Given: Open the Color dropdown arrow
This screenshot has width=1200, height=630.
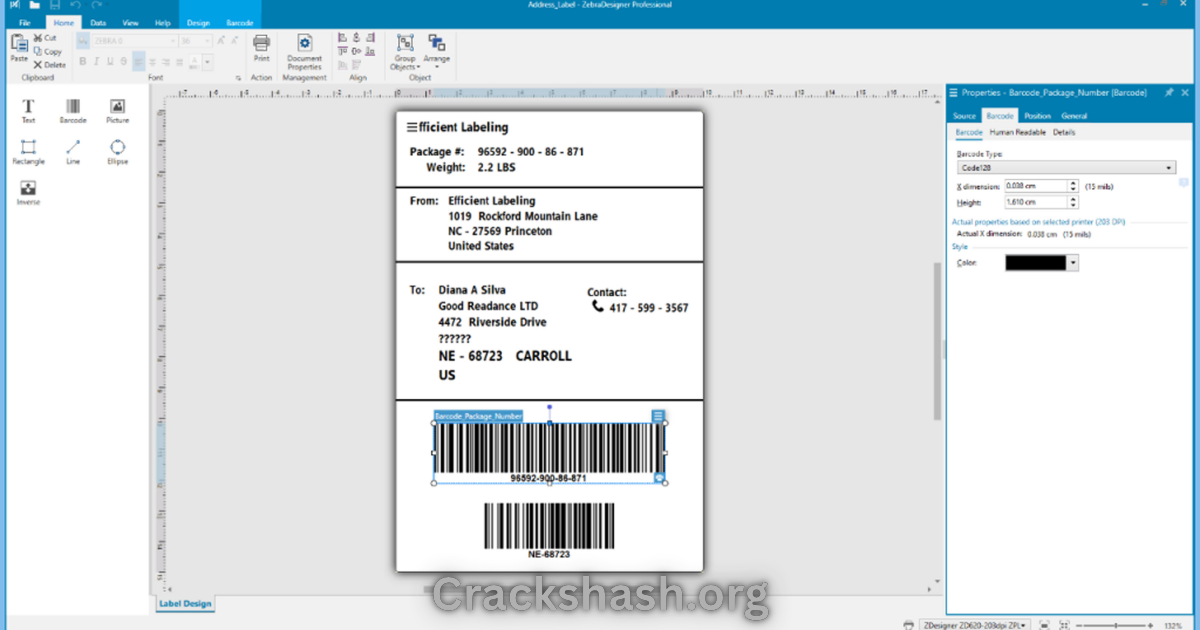Looking at the screenshot, I should 1073,263.
